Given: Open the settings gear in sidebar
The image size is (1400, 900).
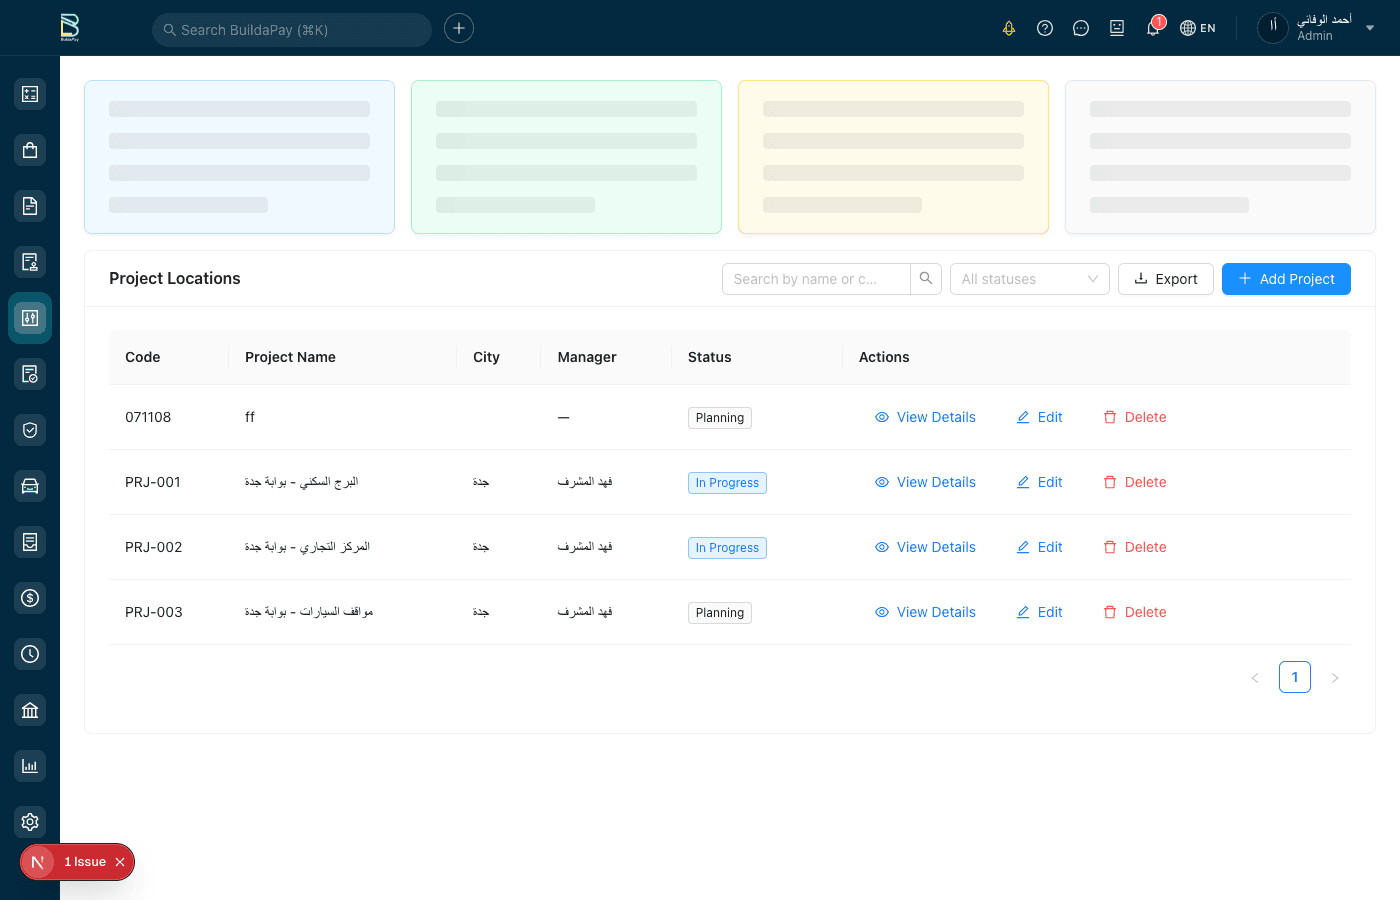Looking at the screenshot, I should 30,822.
